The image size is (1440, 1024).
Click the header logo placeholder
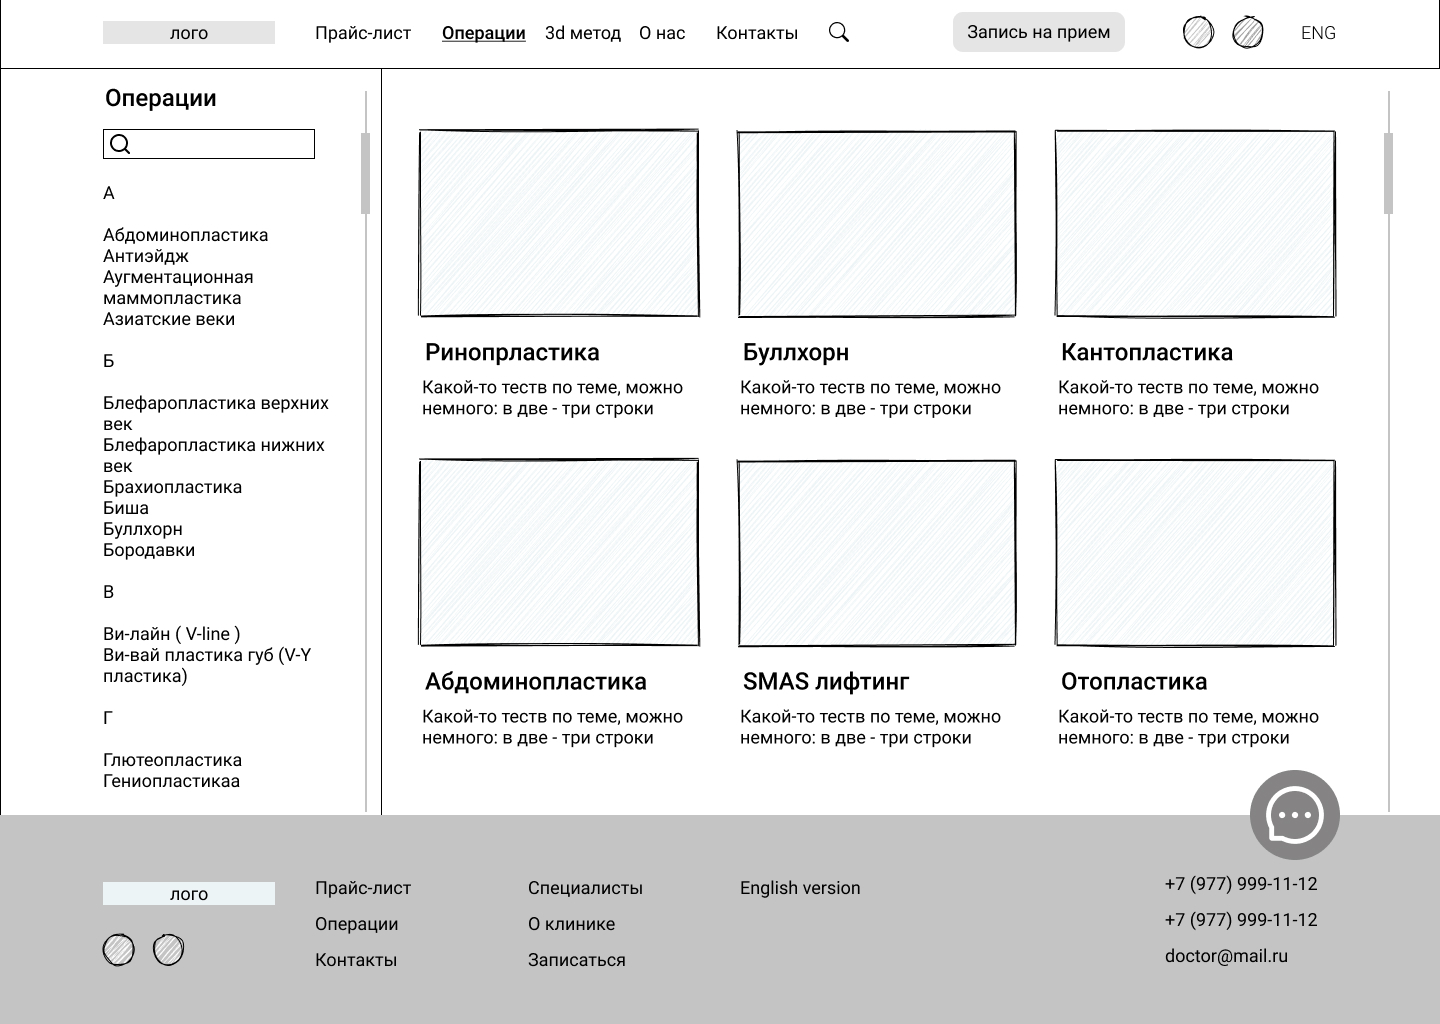tap(189, 33)
